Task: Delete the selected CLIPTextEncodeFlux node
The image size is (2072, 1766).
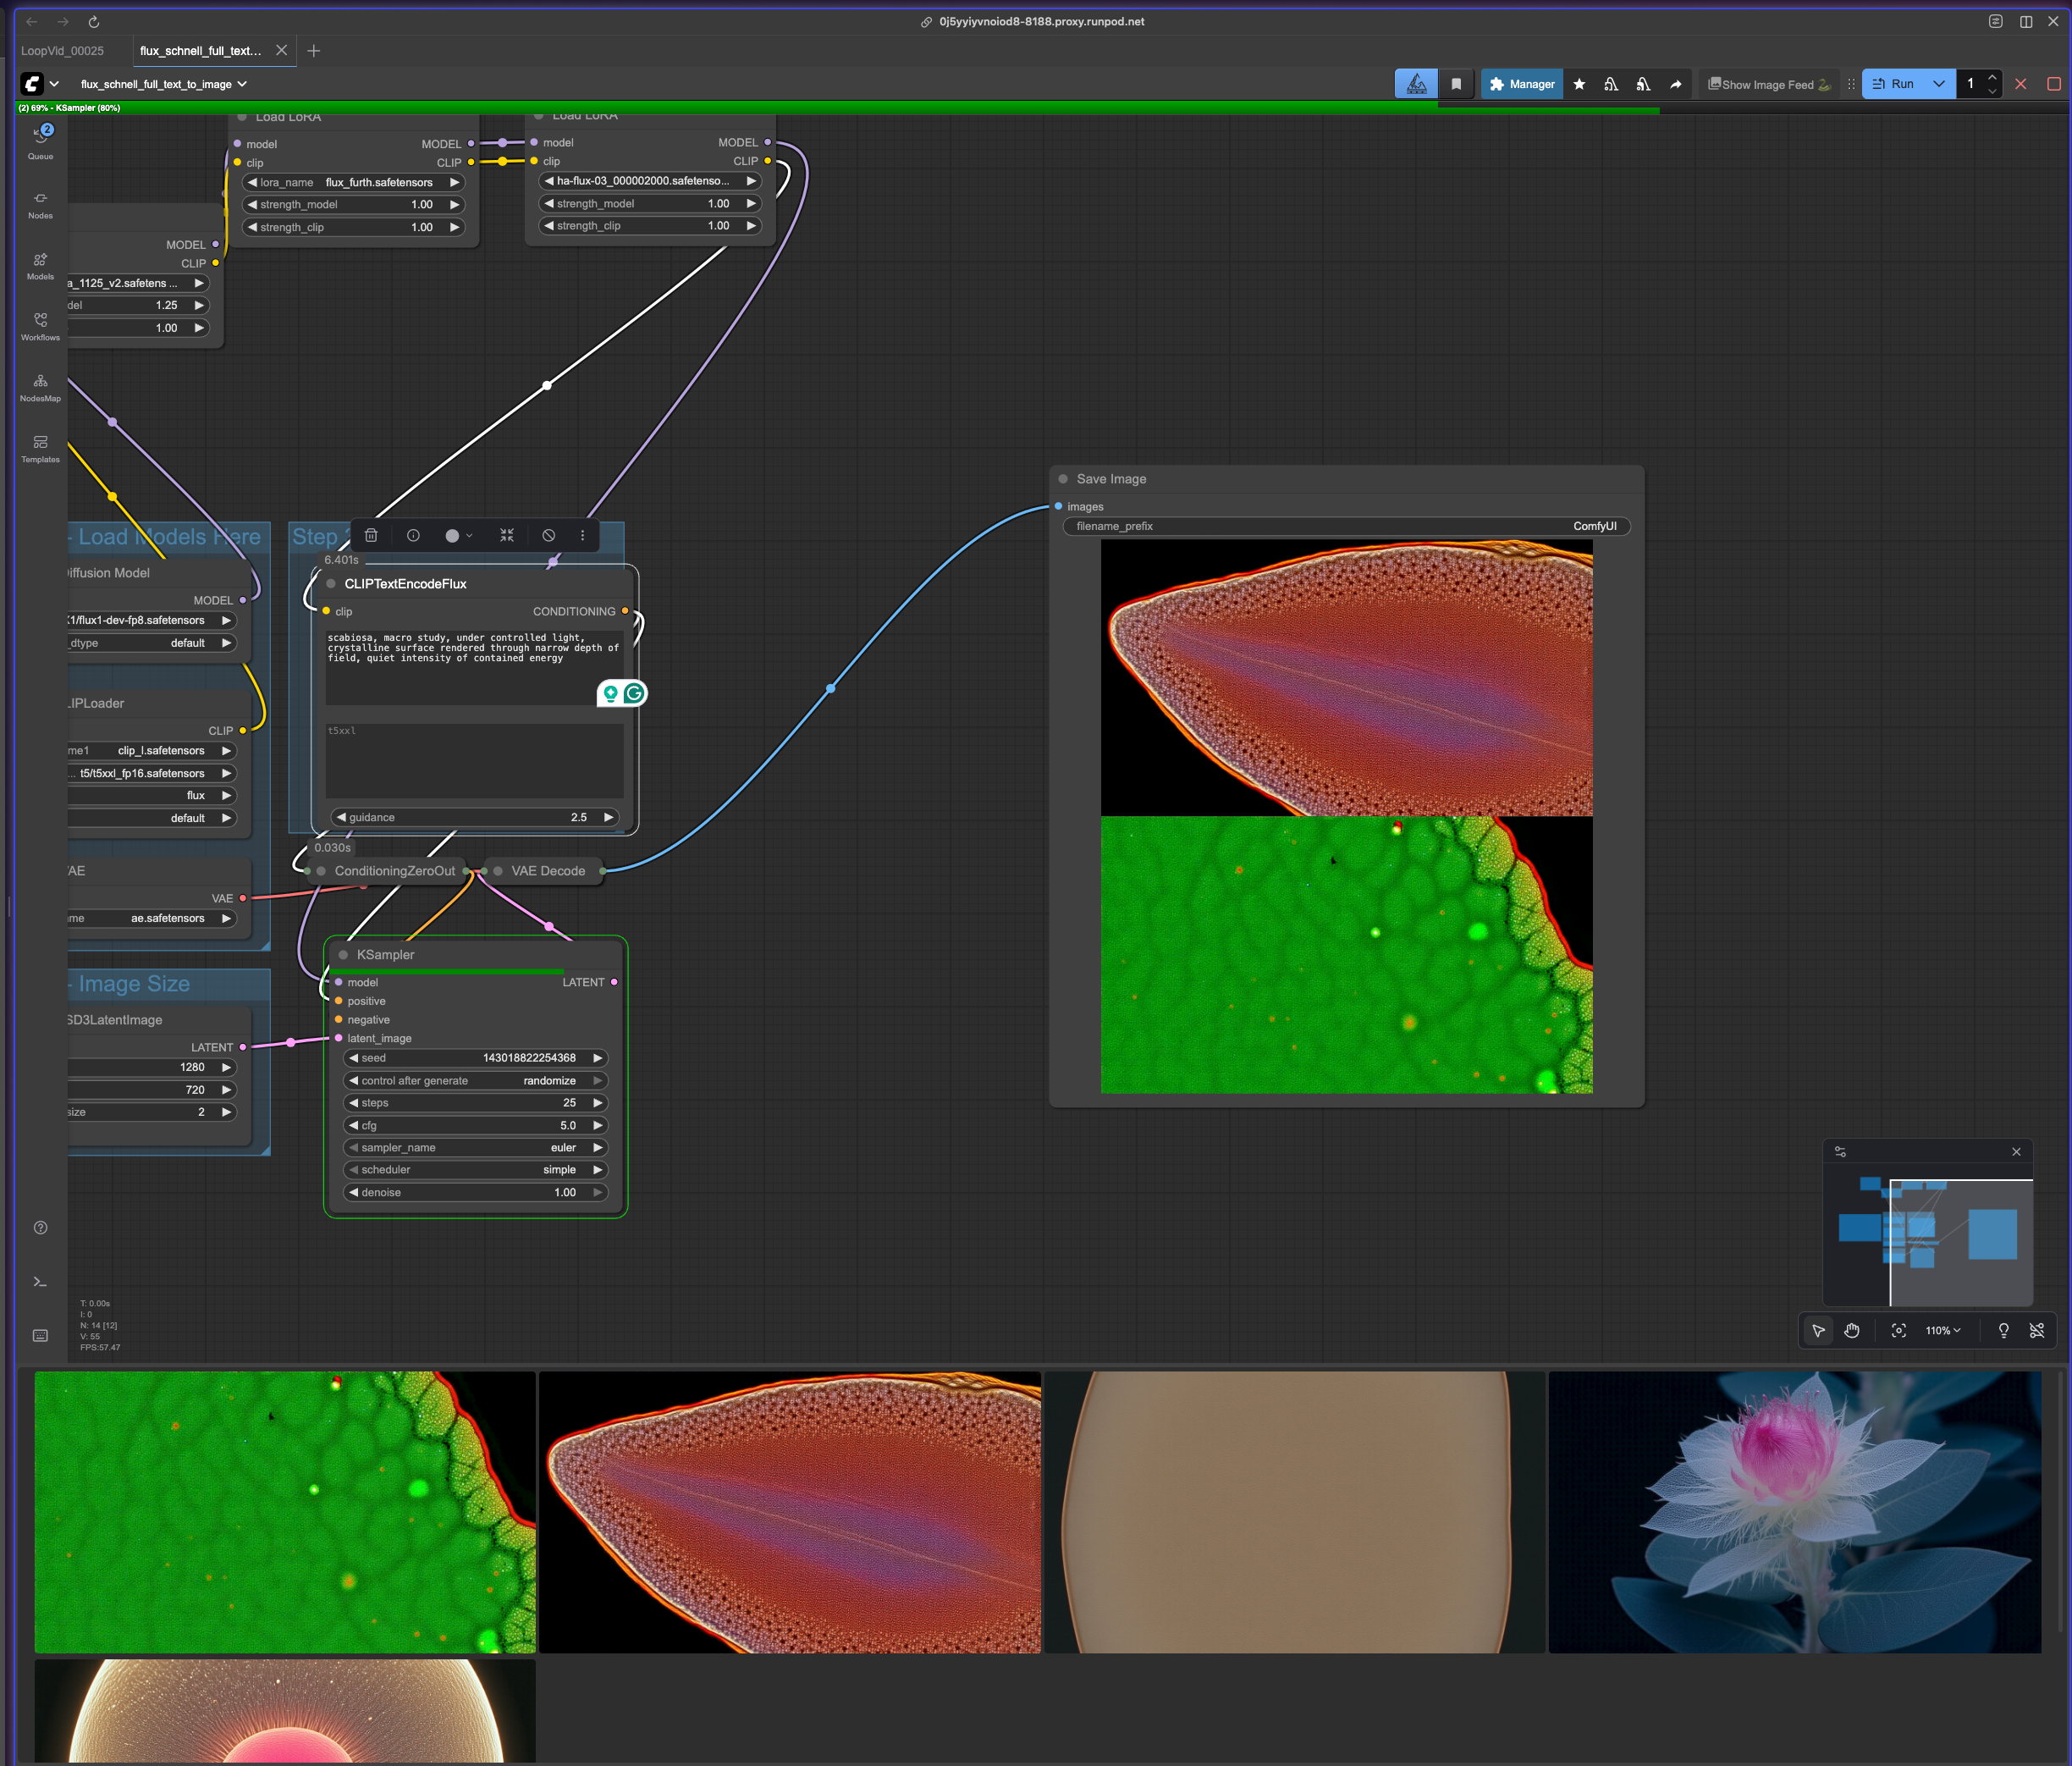Action: [x=371, y=536]
